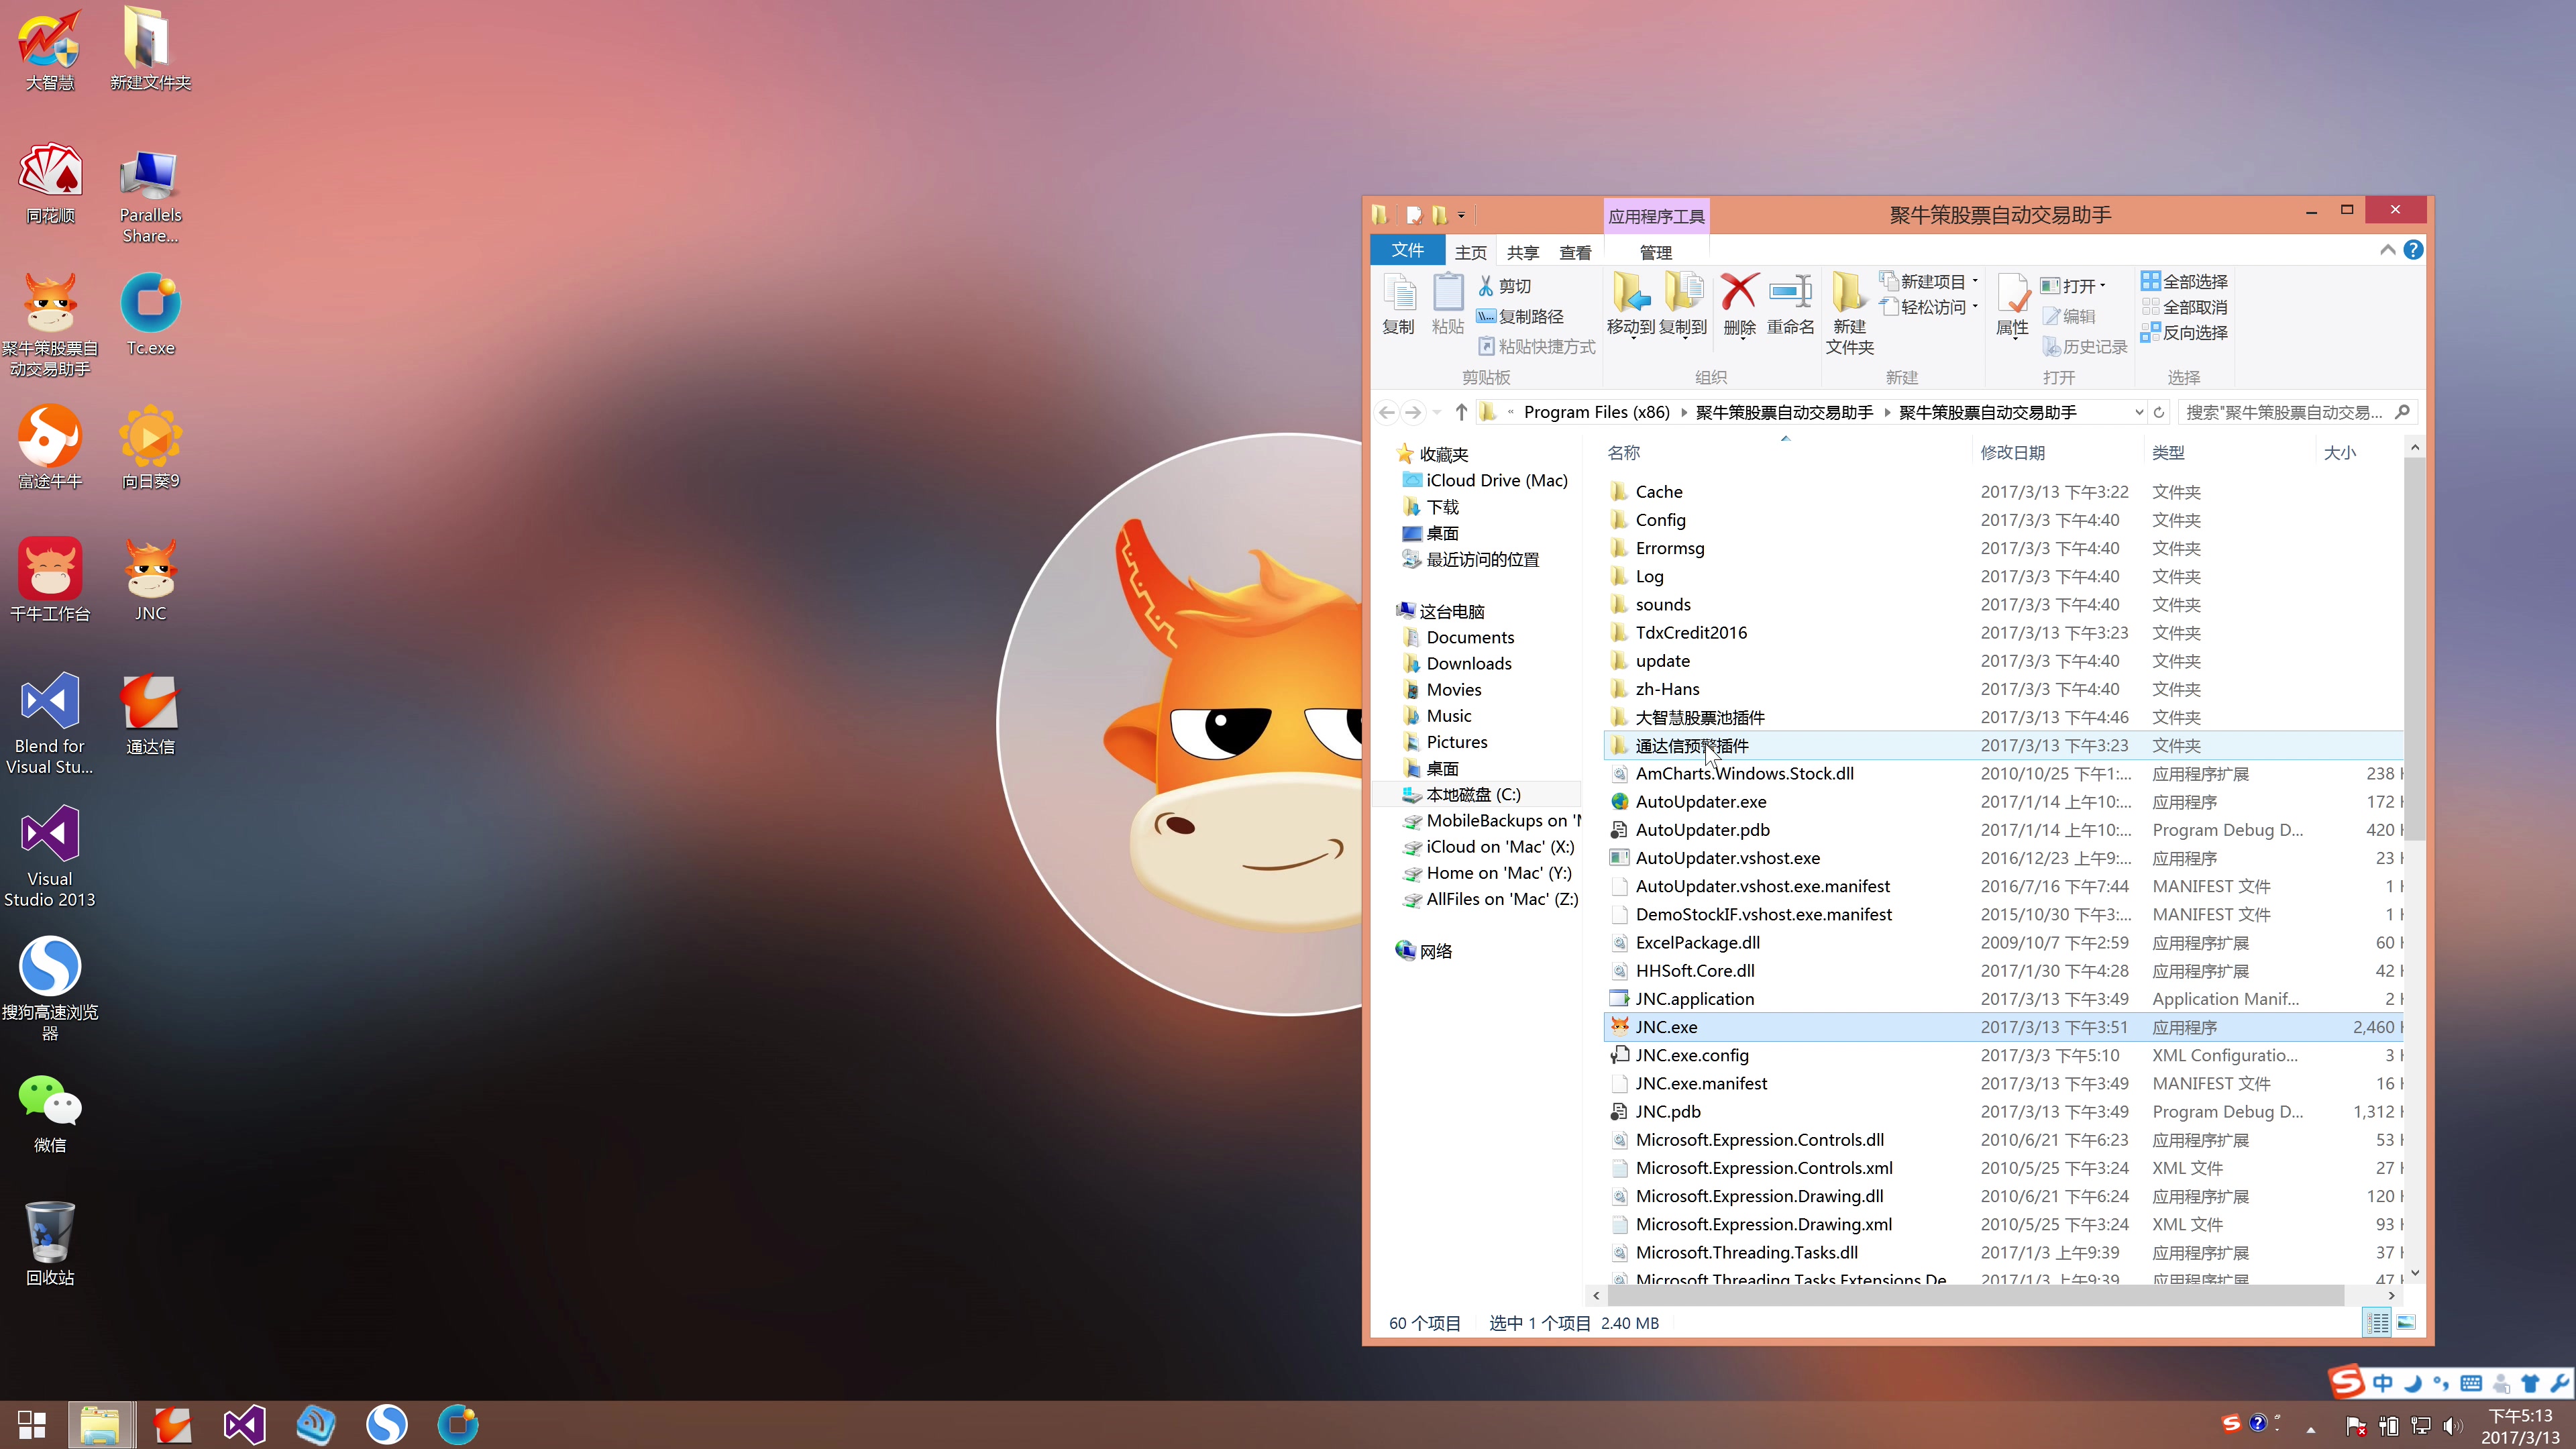Open 大智慧 desktop shortcut
The height and width of the screenshot is (1449, 2576).
tap(50, 50)
